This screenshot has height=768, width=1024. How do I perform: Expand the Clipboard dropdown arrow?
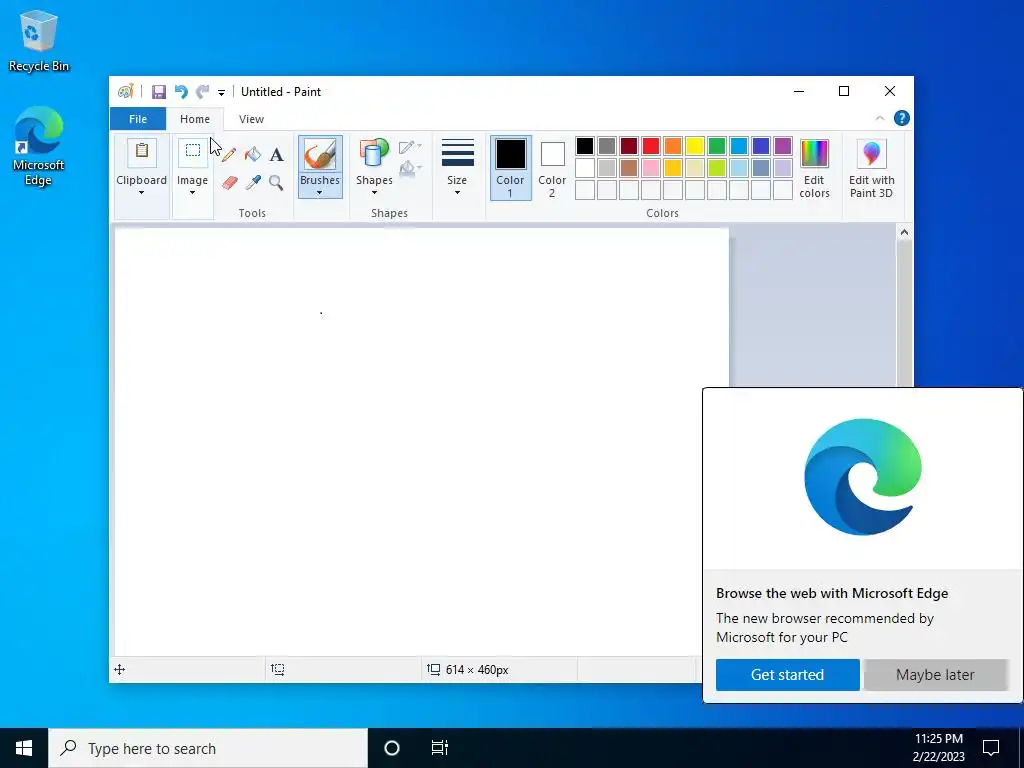tap(141, 193)
